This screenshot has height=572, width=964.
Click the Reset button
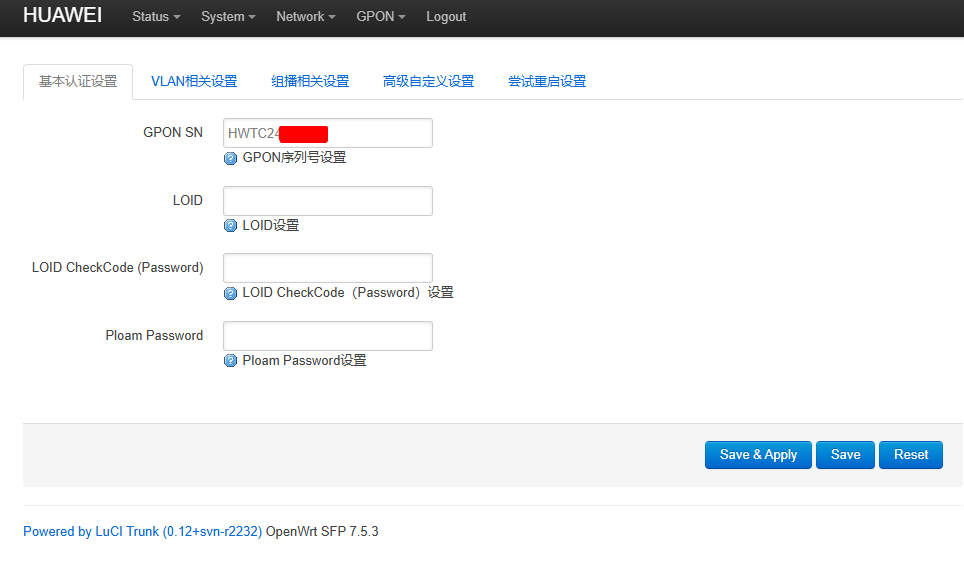[x=911, y=455]
